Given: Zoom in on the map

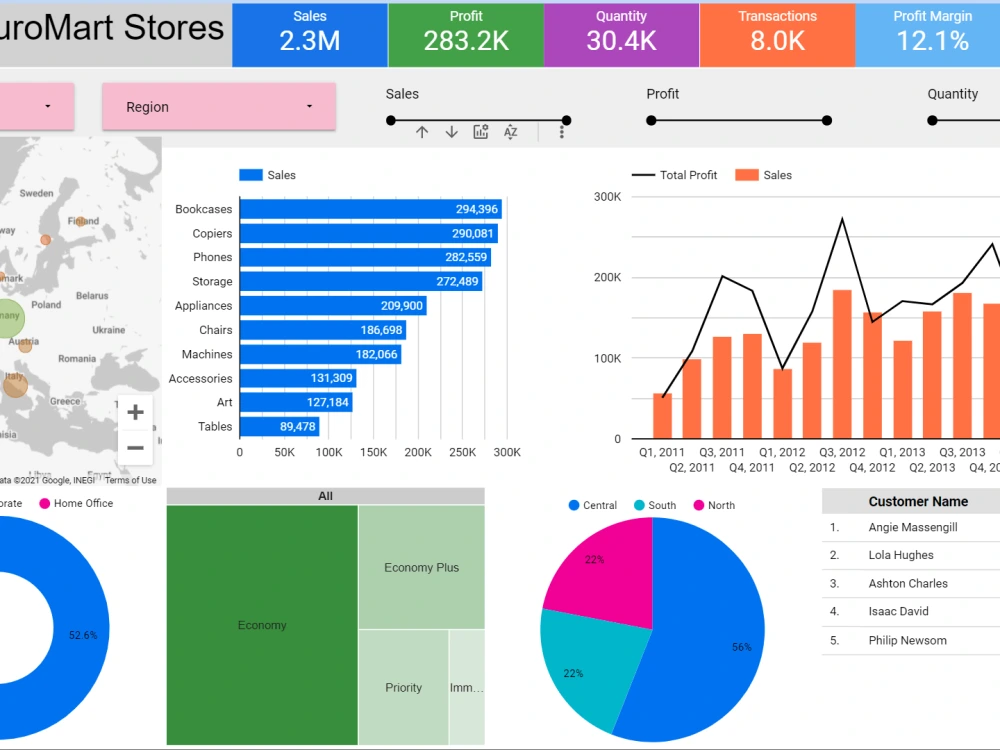Looking at the screenshot, I should [135, 412].
